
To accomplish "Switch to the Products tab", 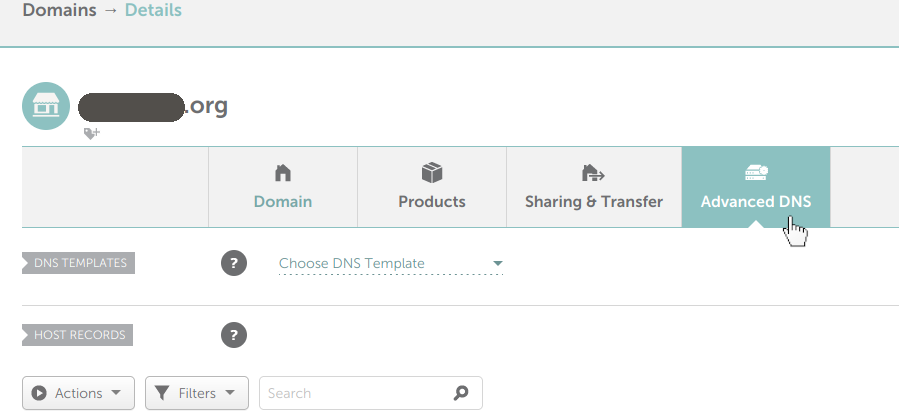I will [x=432, y=202].
